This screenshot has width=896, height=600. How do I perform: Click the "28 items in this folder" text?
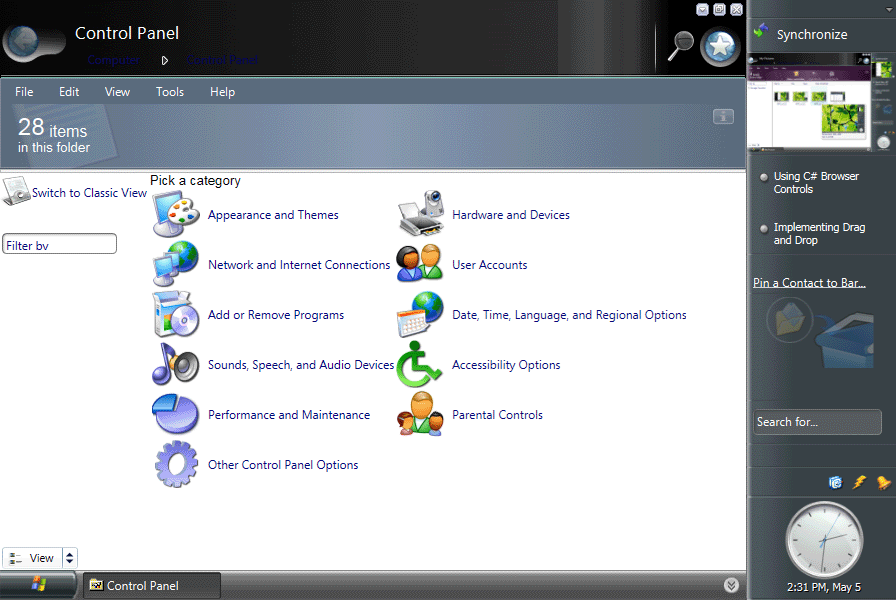pos(54,135)
